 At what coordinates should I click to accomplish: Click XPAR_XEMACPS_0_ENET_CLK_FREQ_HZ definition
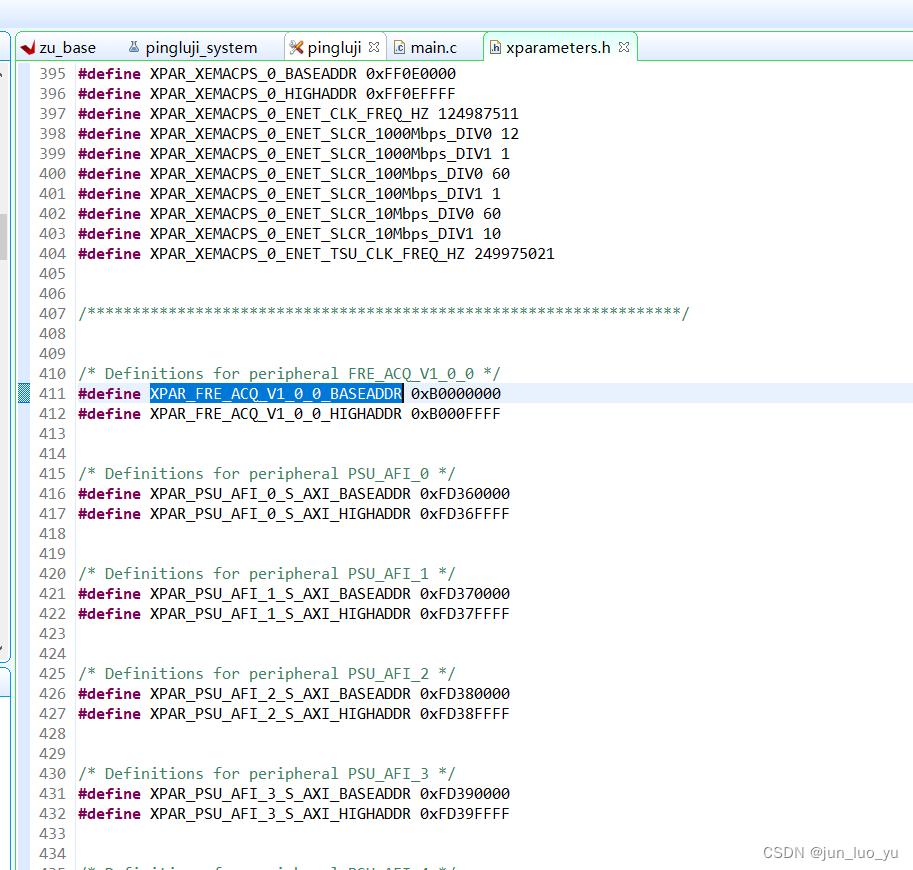(290, 114)
